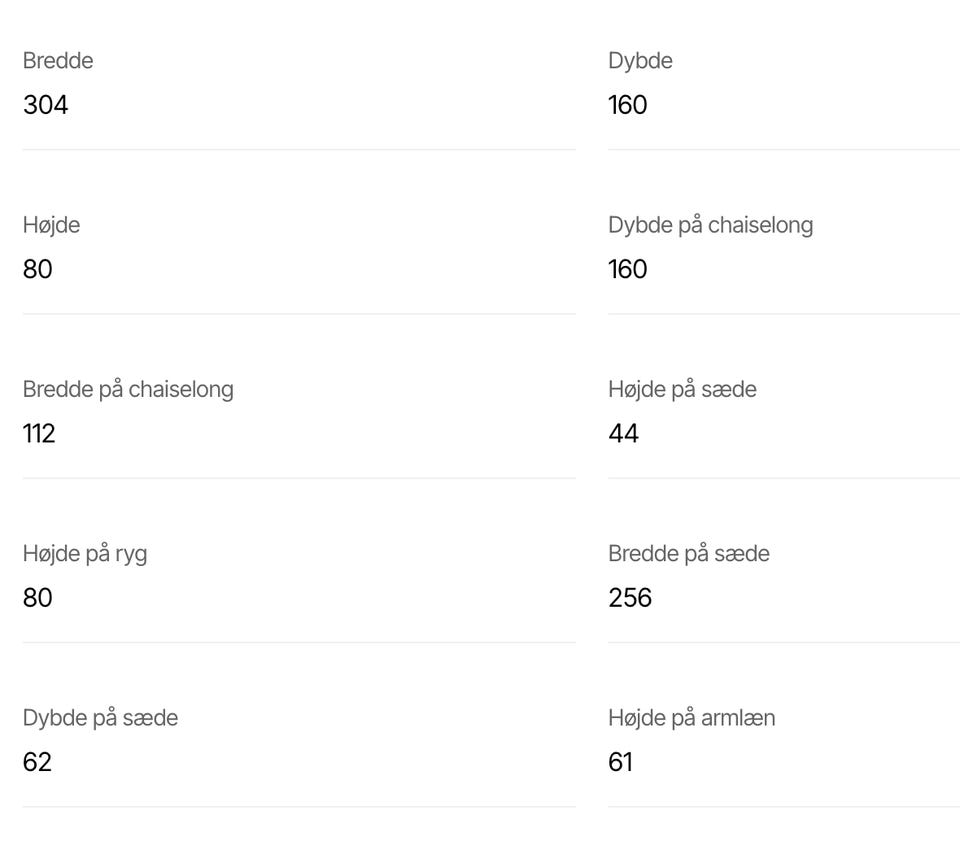The image size is (960, 854).
Task: Select the 112 chaiselong width value
Action: pyautogui.click(x=39, y=433)
